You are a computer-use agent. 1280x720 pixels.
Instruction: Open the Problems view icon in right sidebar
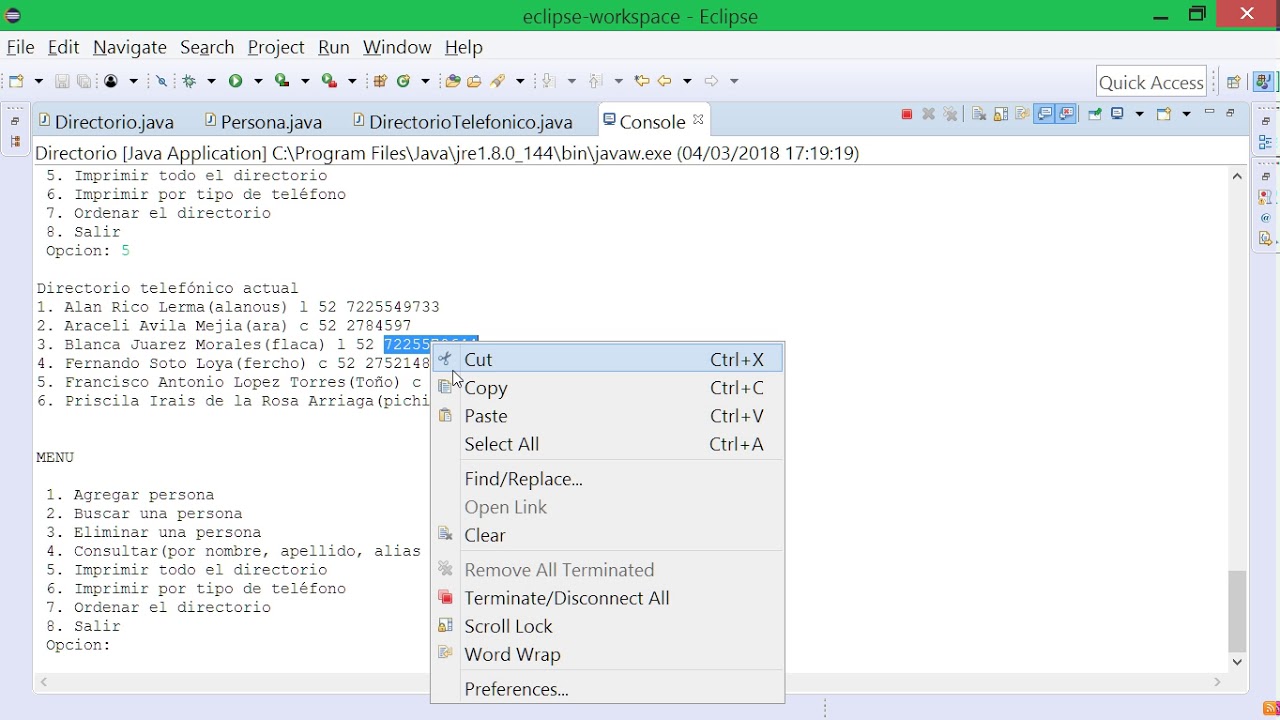[x=1266, y=197]
